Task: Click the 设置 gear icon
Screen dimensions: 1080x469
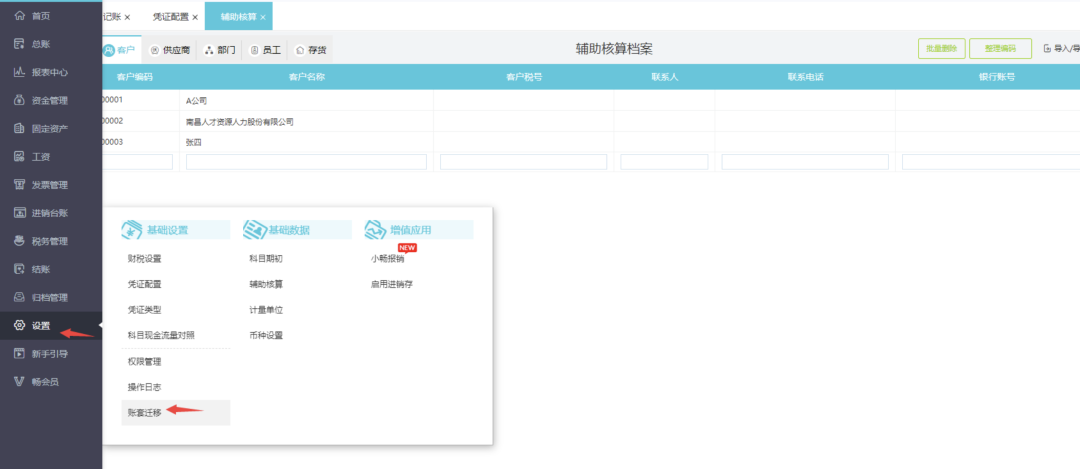Action: [x=20, y=325]
